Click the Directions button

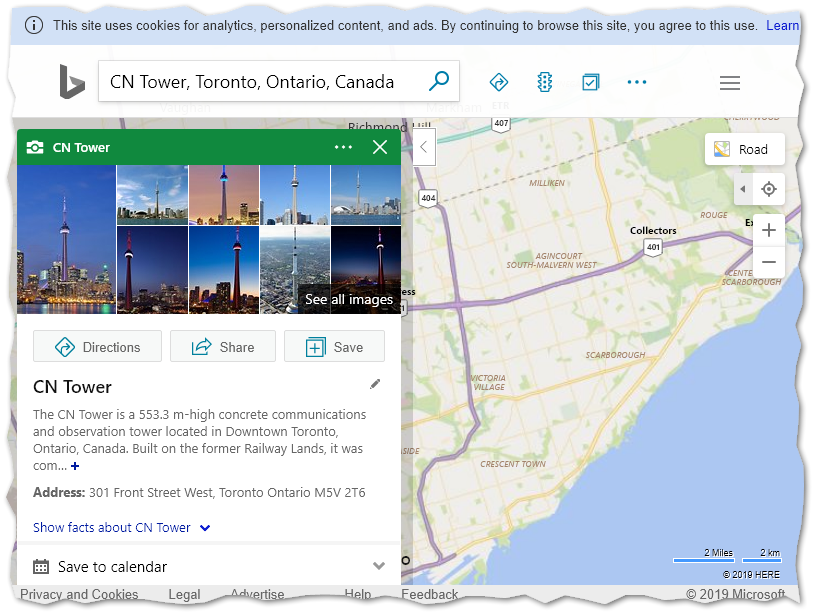click(x=98, y=347)
